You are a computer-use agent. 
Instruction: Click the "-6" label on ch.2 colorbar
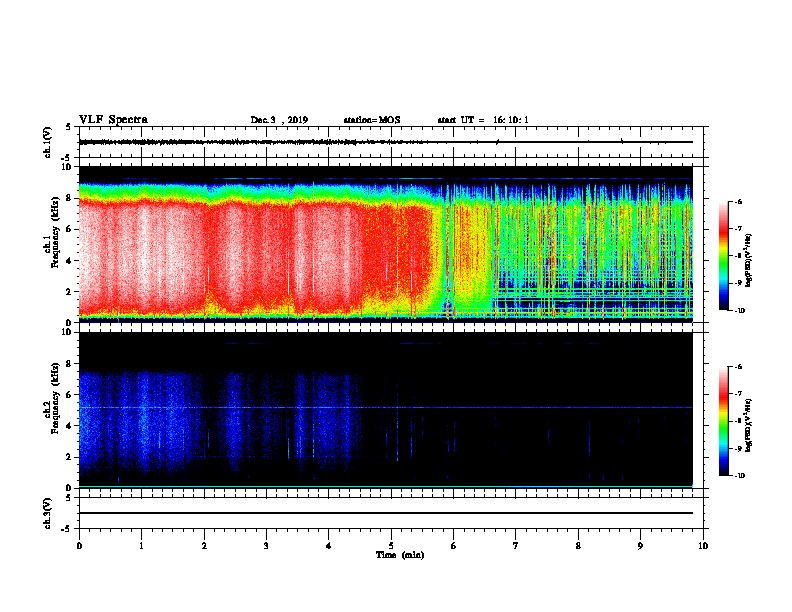click(x=738, y=367)
